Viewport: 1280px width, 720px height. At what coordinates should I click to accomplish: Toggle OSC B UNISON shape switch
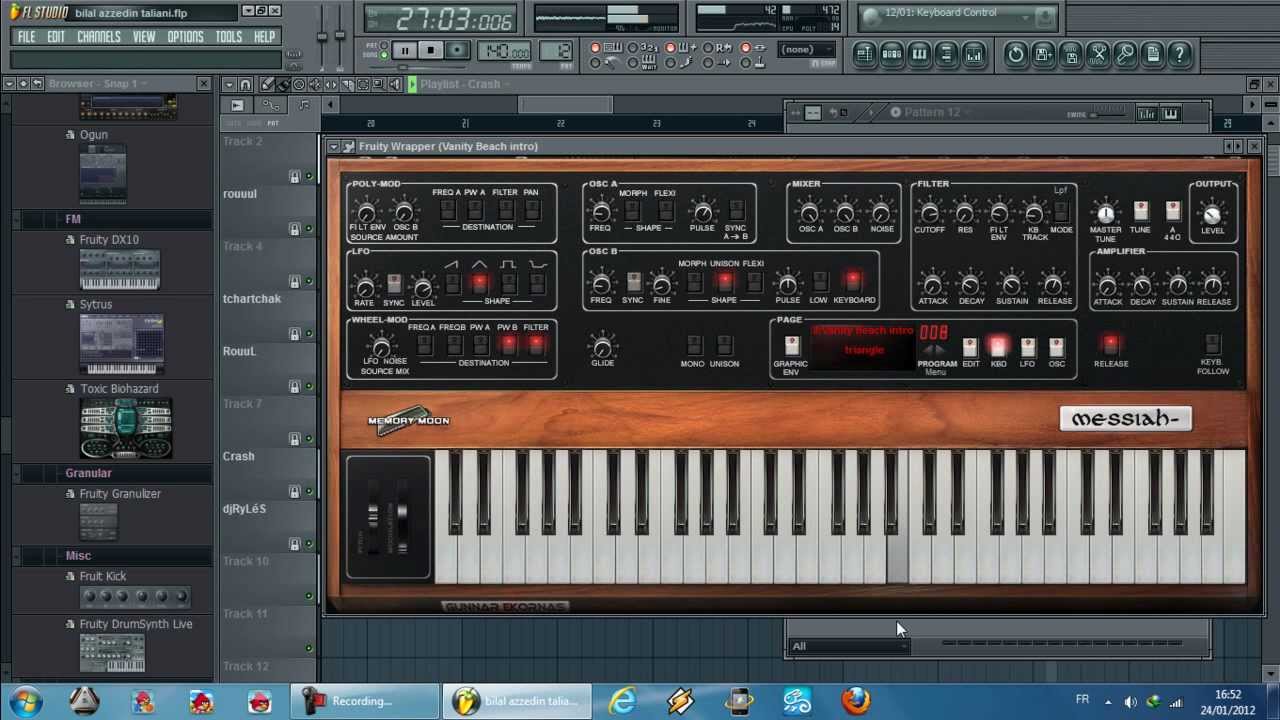pos(724,282)
